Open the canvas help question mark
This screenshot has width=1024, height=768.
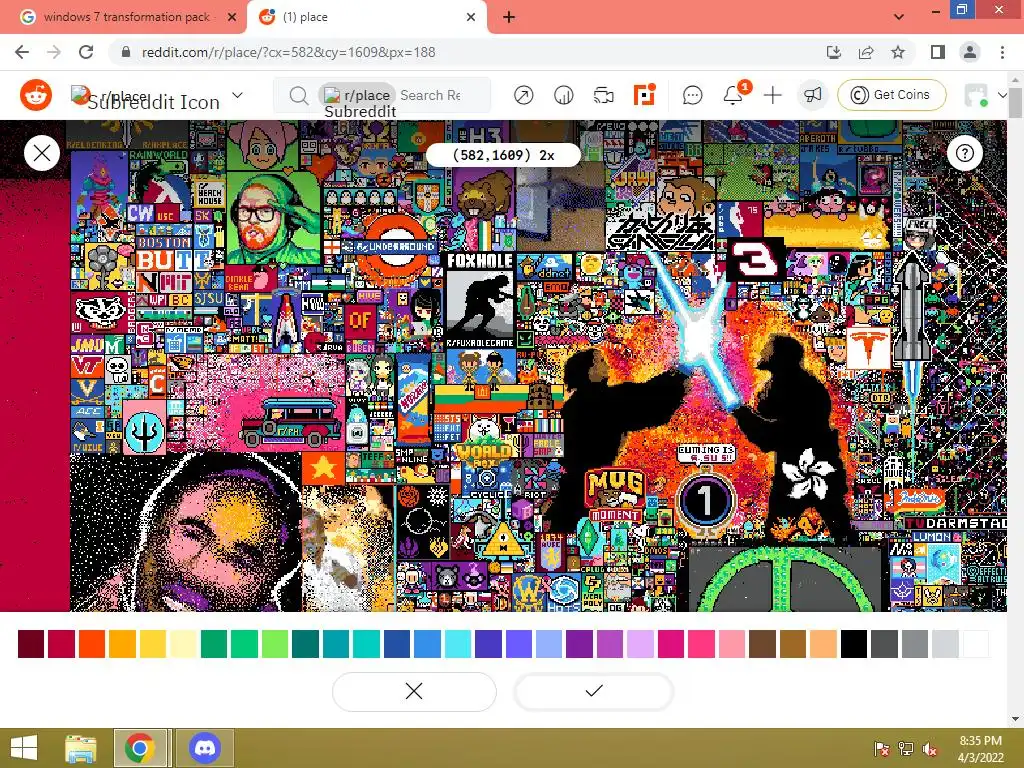pyautogui.click(x=965, y=153)
